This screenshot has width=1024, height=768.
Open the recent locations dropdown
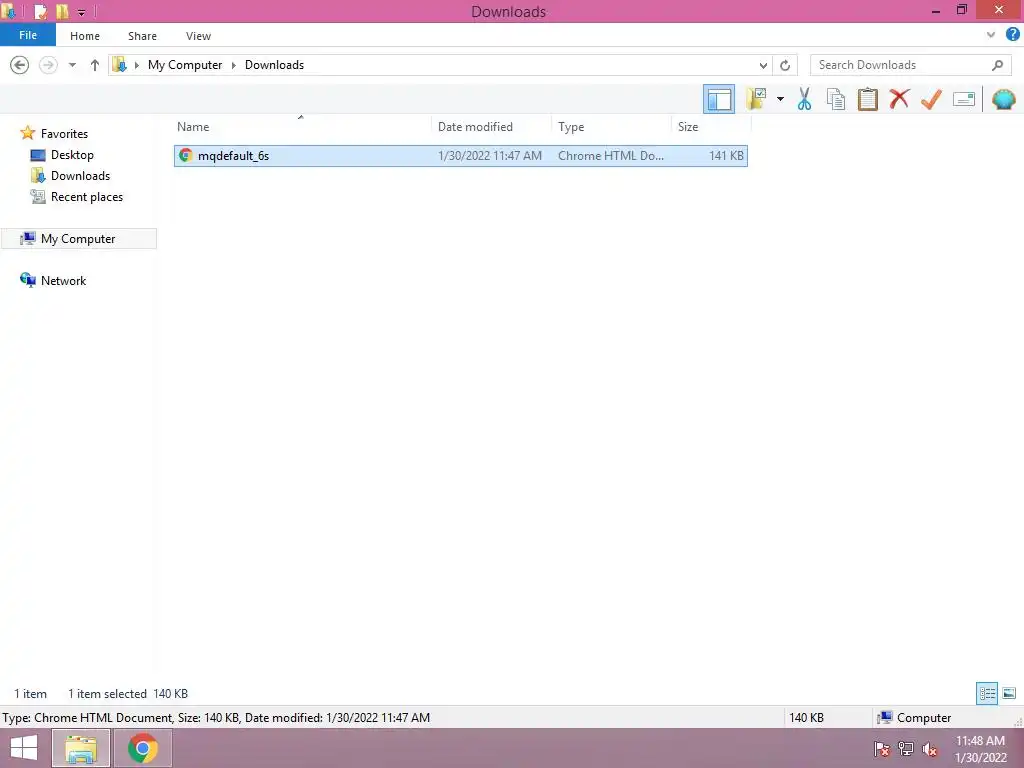(72, 65)
